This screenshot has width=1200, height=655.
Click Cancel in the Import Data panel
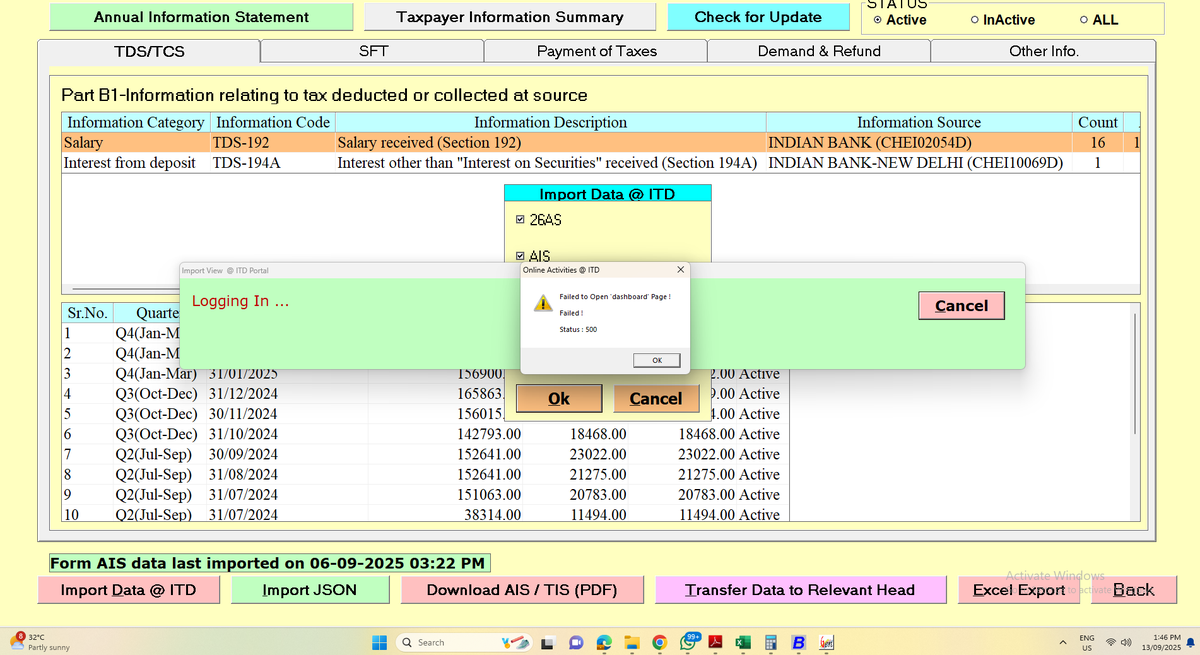(x=656, y=398)
